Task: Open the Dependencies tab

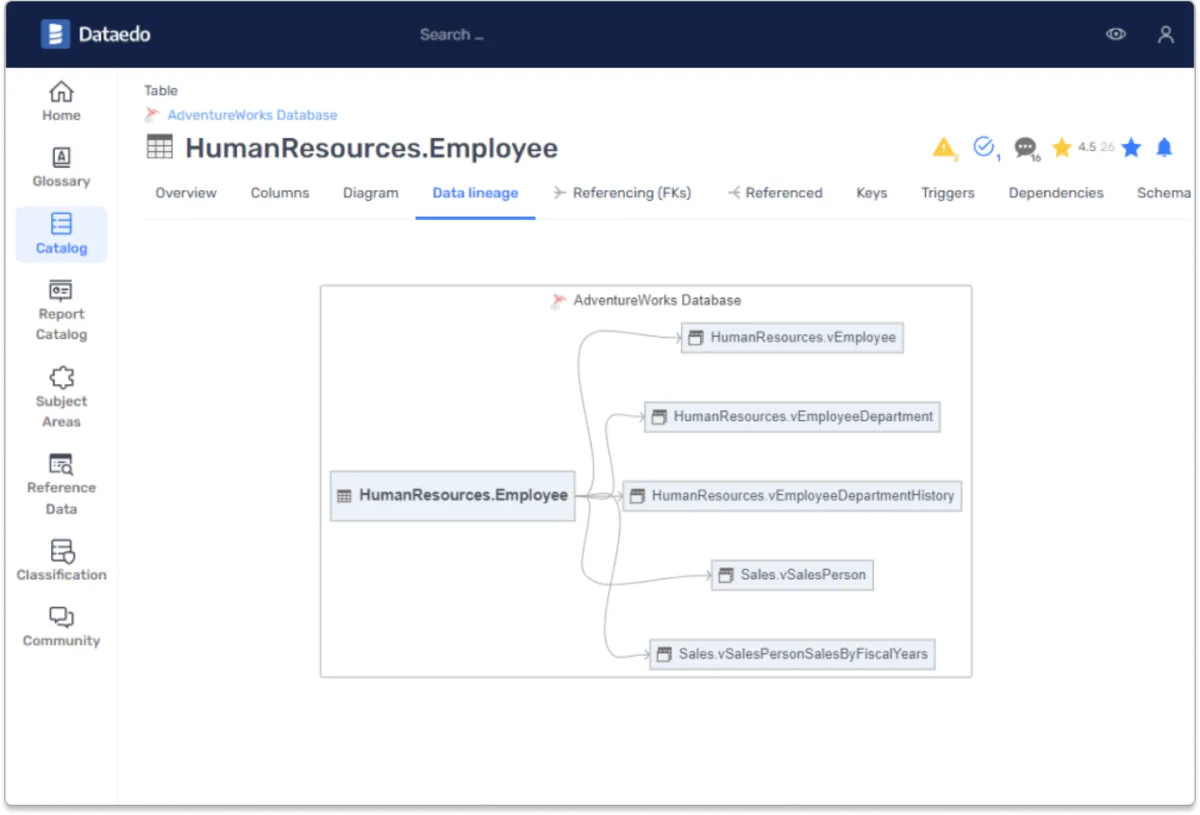Action: click(x=1056, y=193)
